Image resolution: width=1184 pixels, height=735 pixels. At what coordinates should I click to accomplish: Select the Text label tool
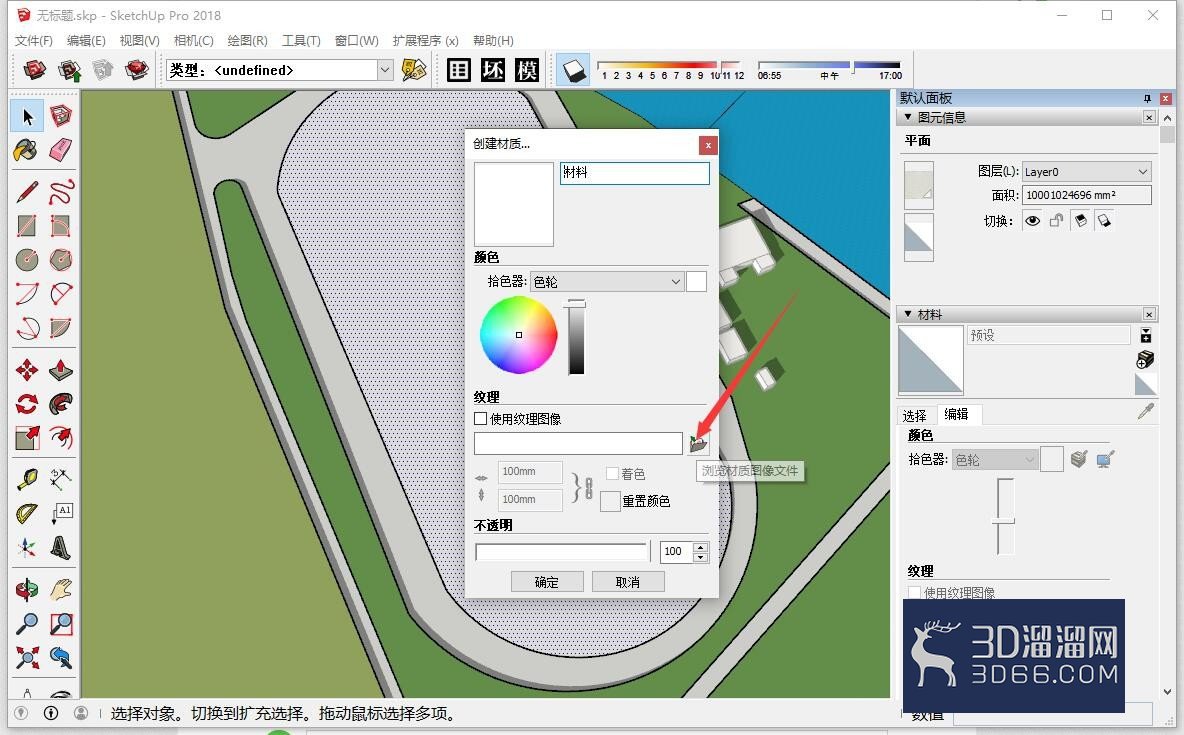coord(61,514)
